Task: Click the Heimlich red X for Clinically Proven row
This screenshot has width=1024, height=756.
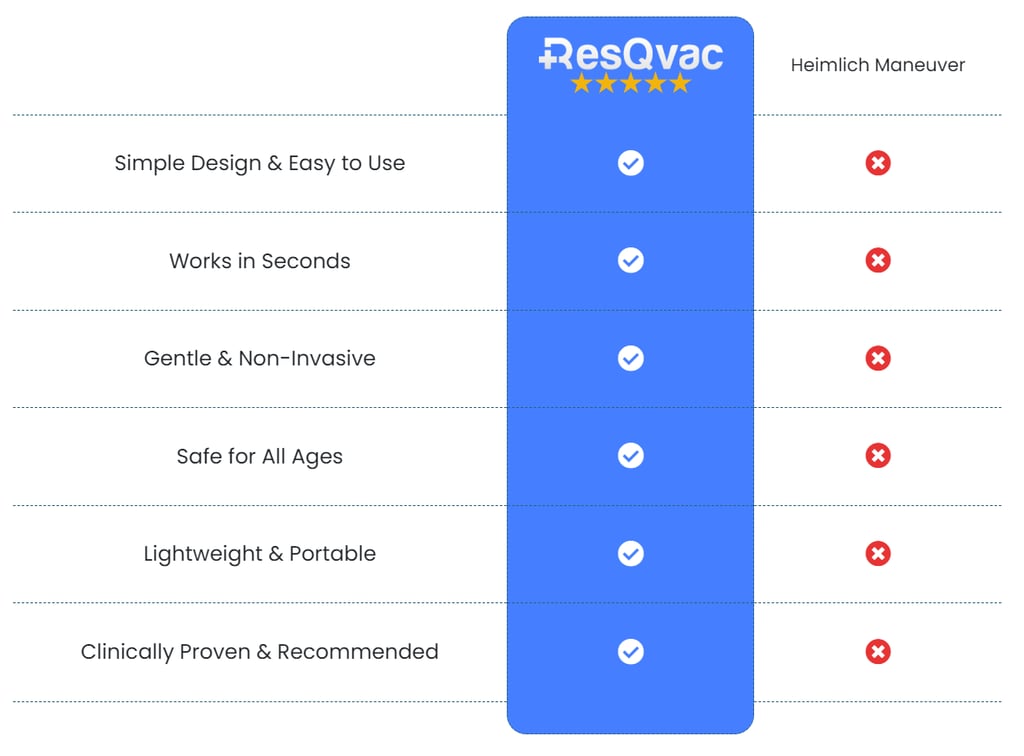Action: (x=878, y=652)
